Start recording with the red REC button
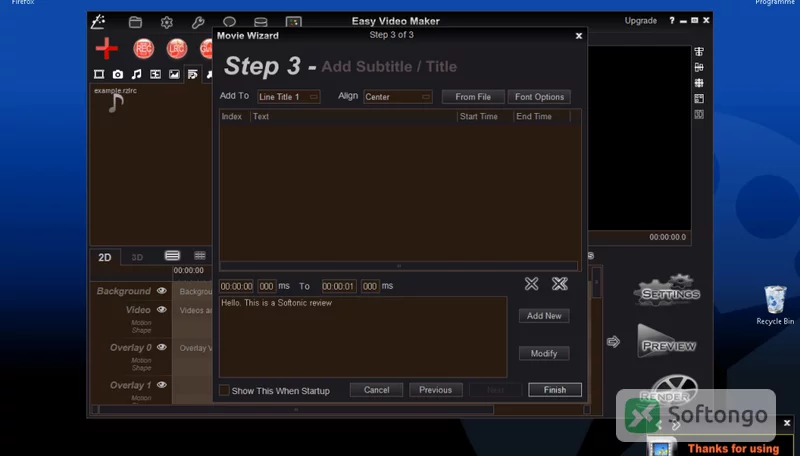Screen dimensions: 800x456 (144, 49)
